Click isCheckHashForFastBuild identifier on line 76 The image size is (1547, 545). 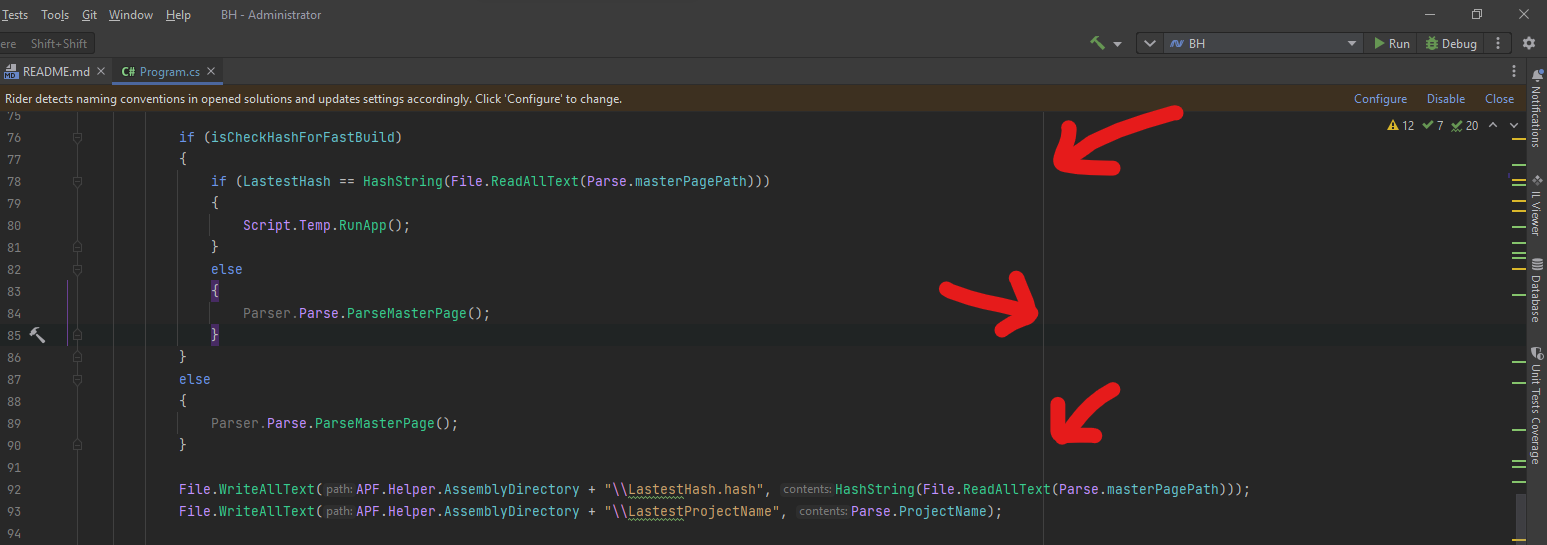(x=301, y=137)
